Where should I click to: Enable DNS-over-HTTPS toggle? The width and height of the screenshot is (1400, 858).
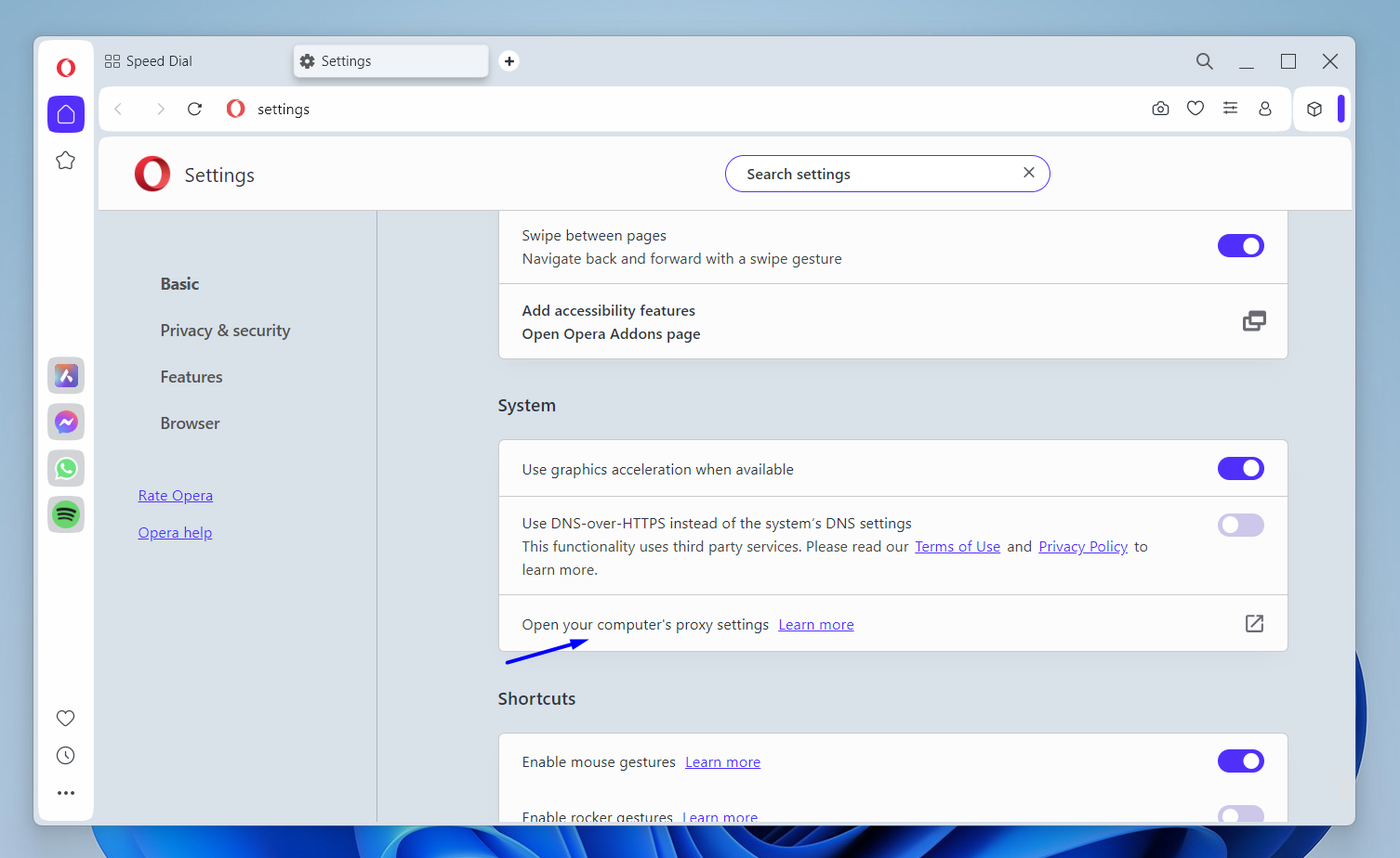pyautogui.click(x=1241, y=525)
